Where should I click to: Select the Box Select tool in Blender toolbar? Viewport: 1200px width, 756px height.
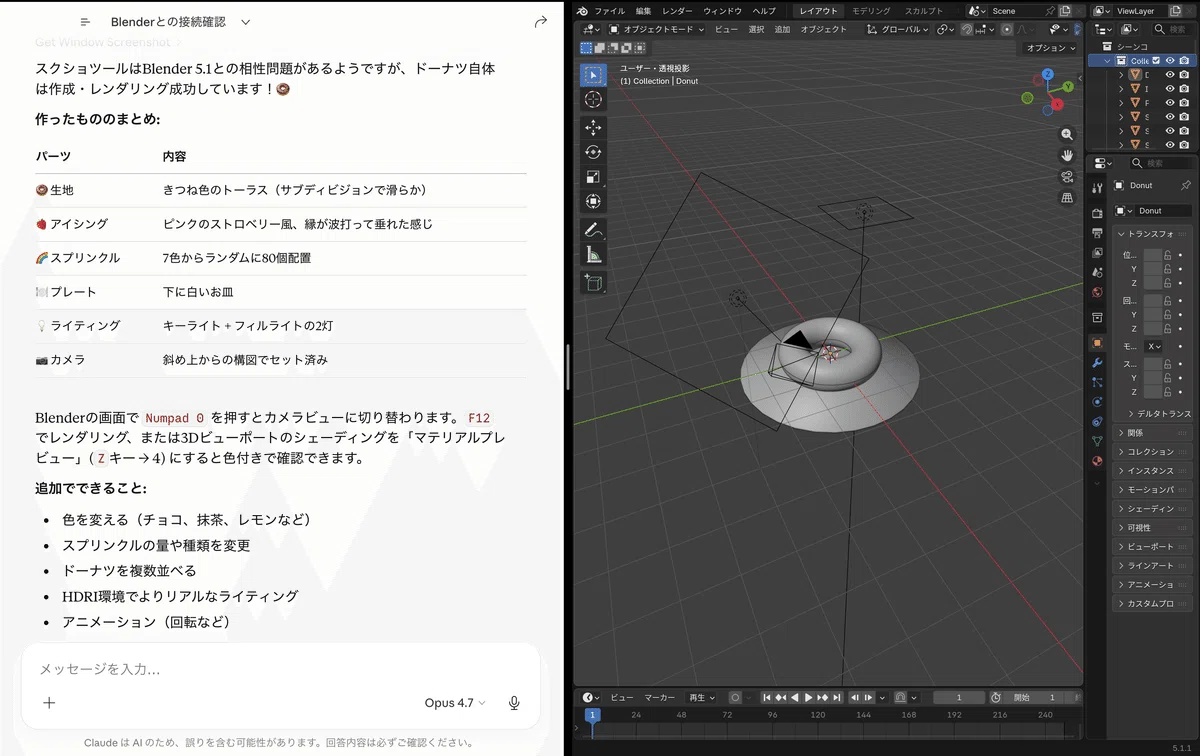[593, 75]
